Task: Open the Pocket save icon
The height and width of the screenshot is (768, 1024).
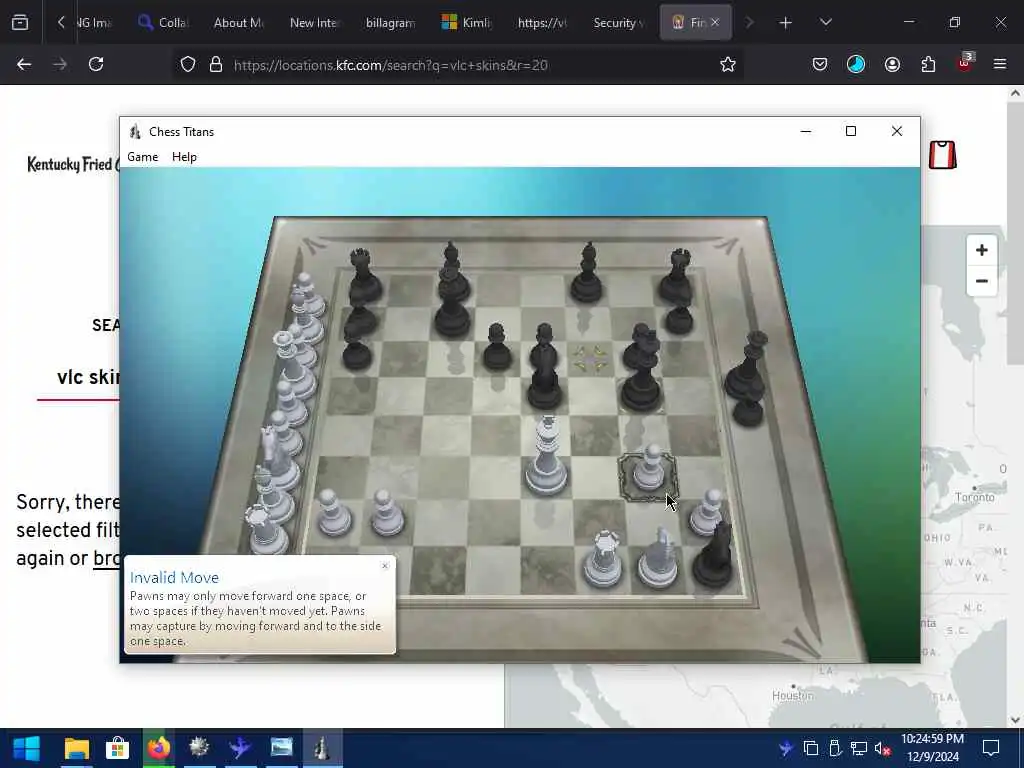Action: pos(820,64)
